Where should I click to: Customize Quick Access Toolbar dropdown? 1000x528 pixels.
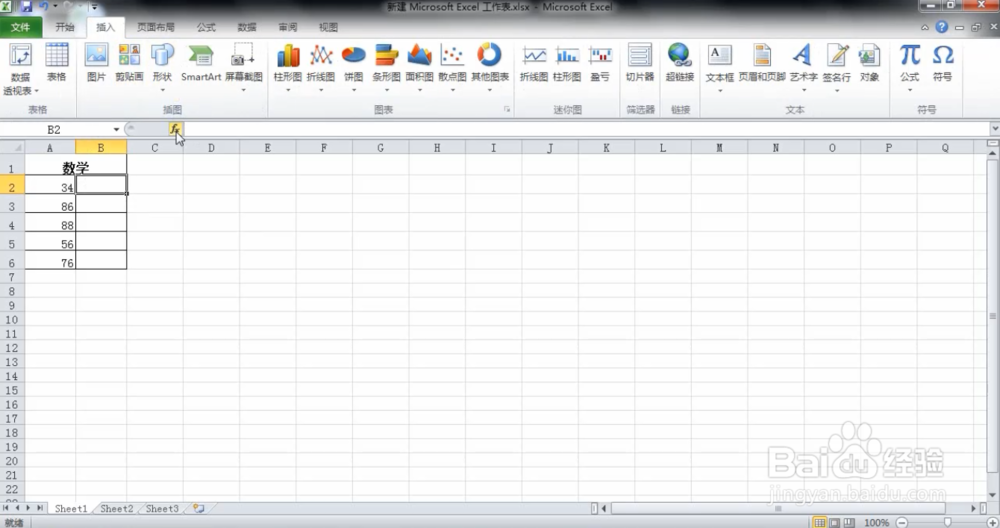click(x=94, y=7)
